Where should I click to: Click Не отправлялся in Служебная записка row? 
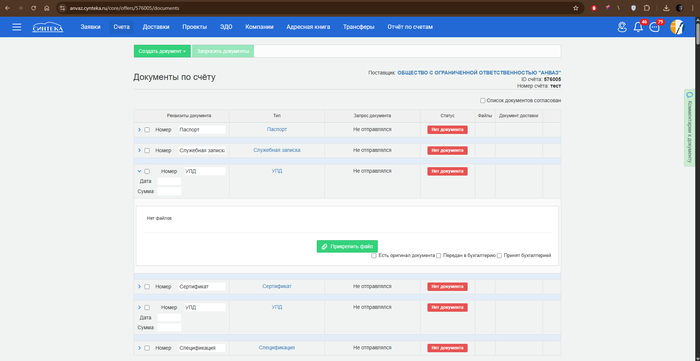372,150
